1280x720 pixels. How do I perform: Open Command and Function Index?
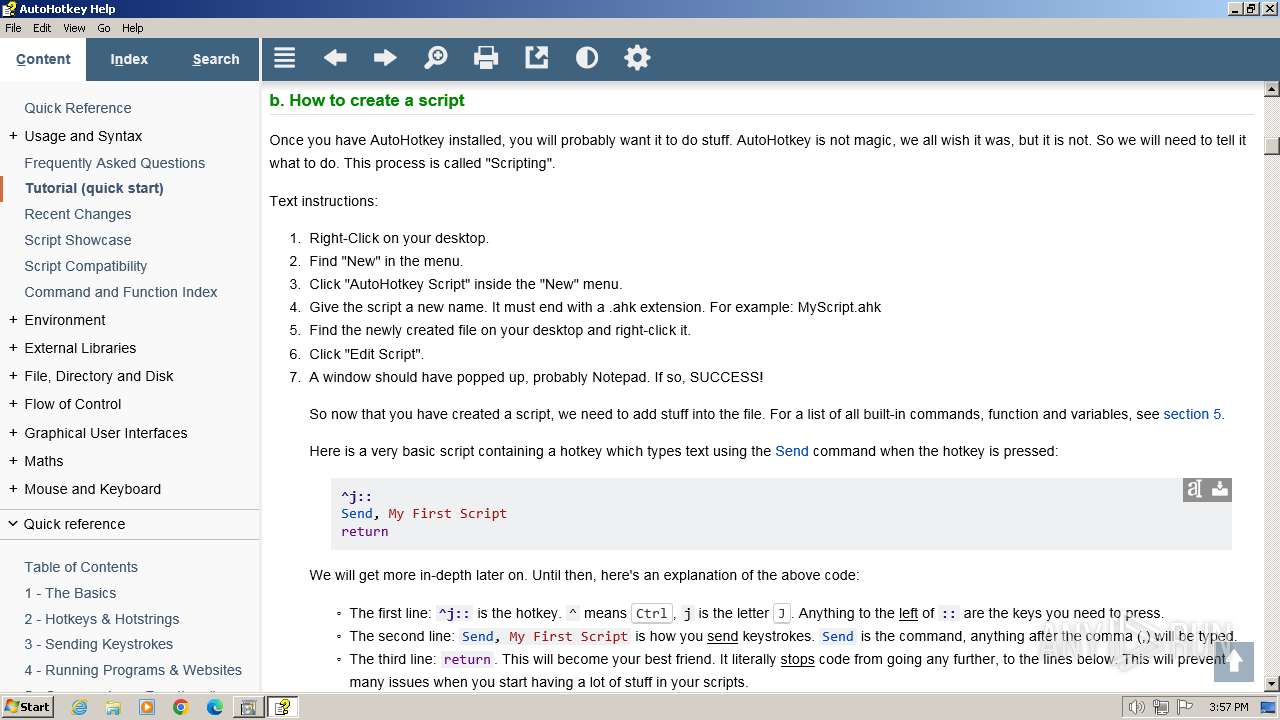[x=121, y=292]
